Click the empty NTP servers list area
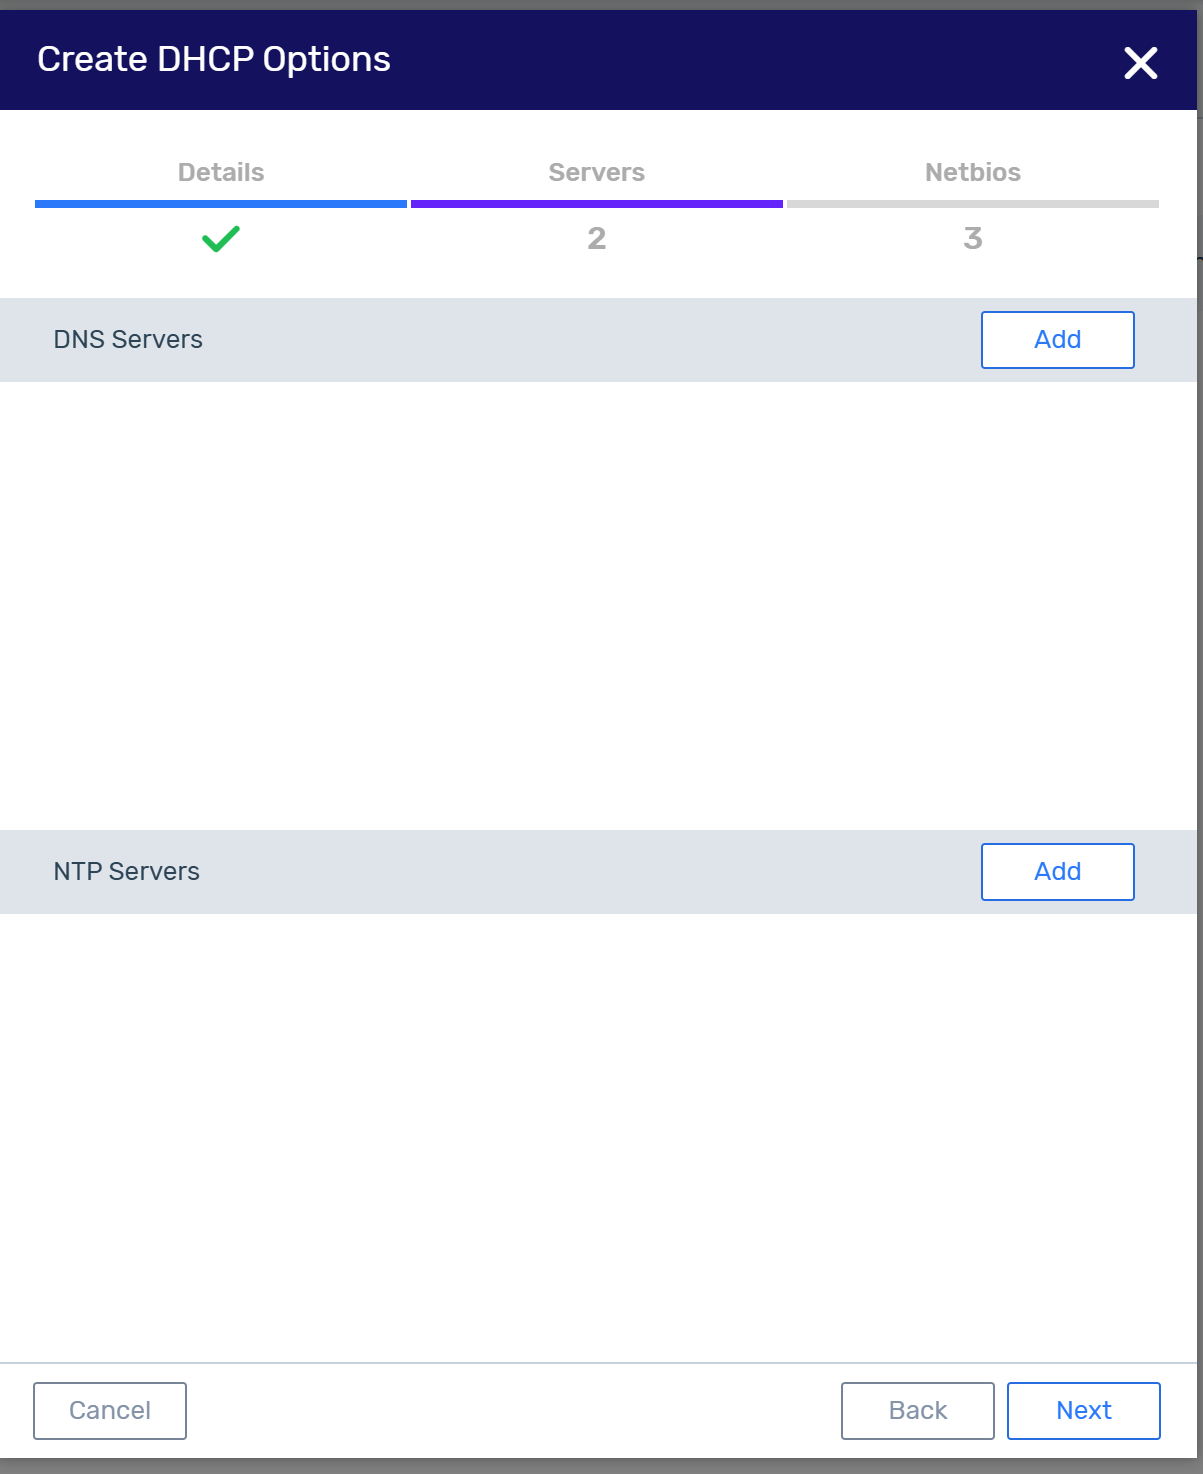Viewport: 1203px width, 1474px height. pos(598,1135)
